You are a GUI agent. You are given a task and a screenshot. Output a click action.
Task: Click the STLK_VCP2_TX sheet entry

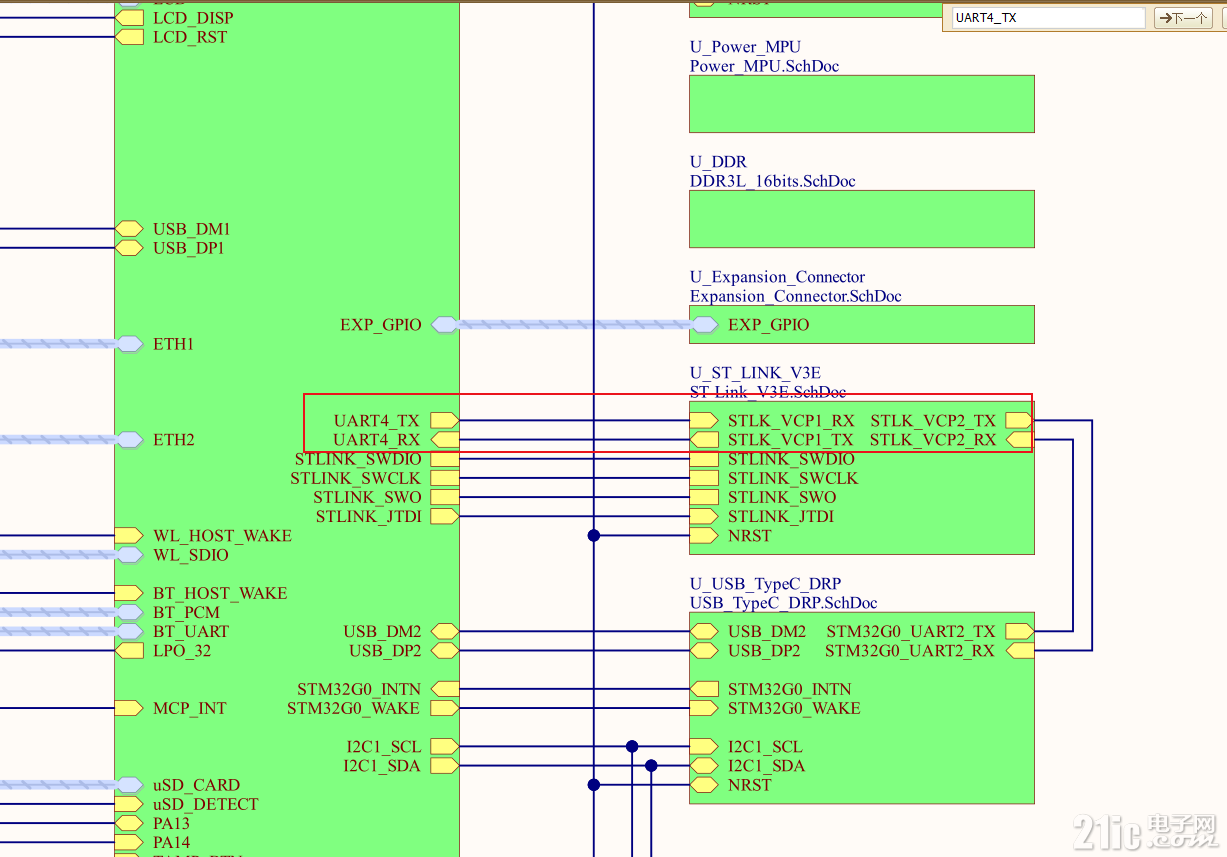[1018, 420]
